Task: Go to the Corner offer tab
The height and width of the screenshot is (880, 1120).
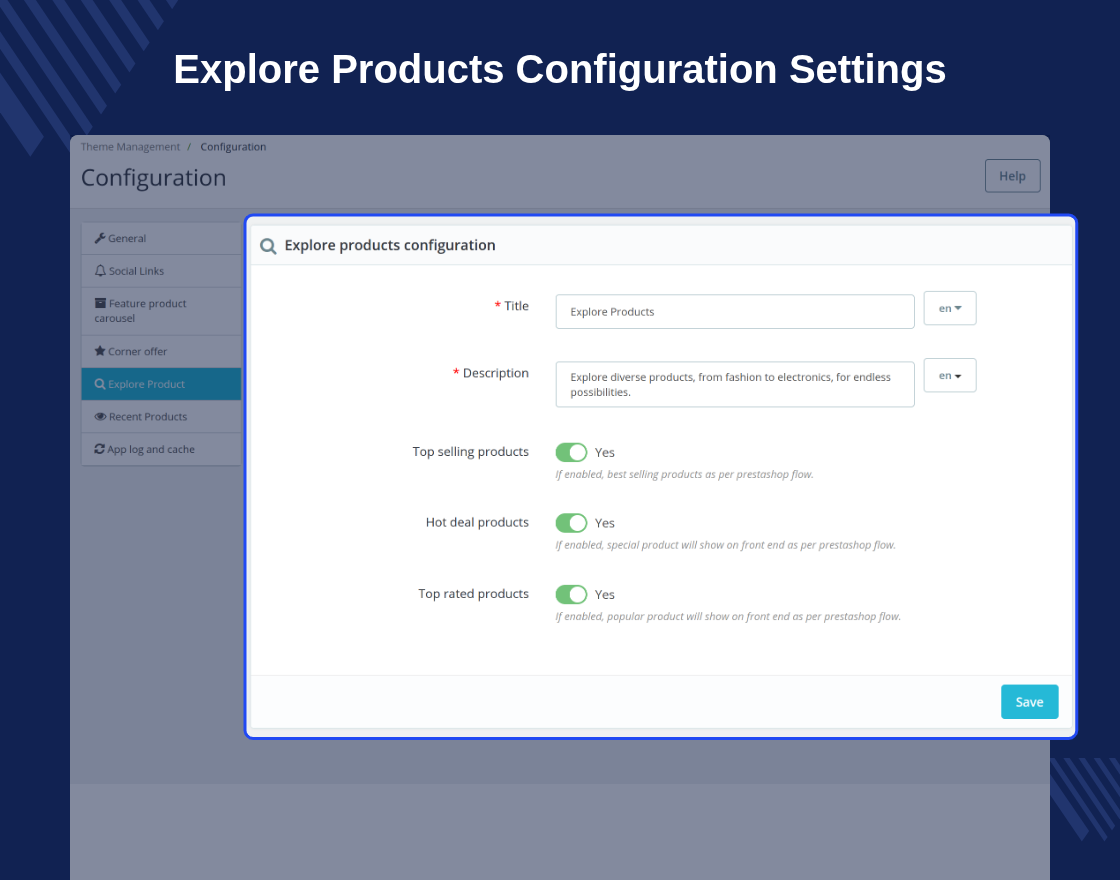Action: pos(161,351)
